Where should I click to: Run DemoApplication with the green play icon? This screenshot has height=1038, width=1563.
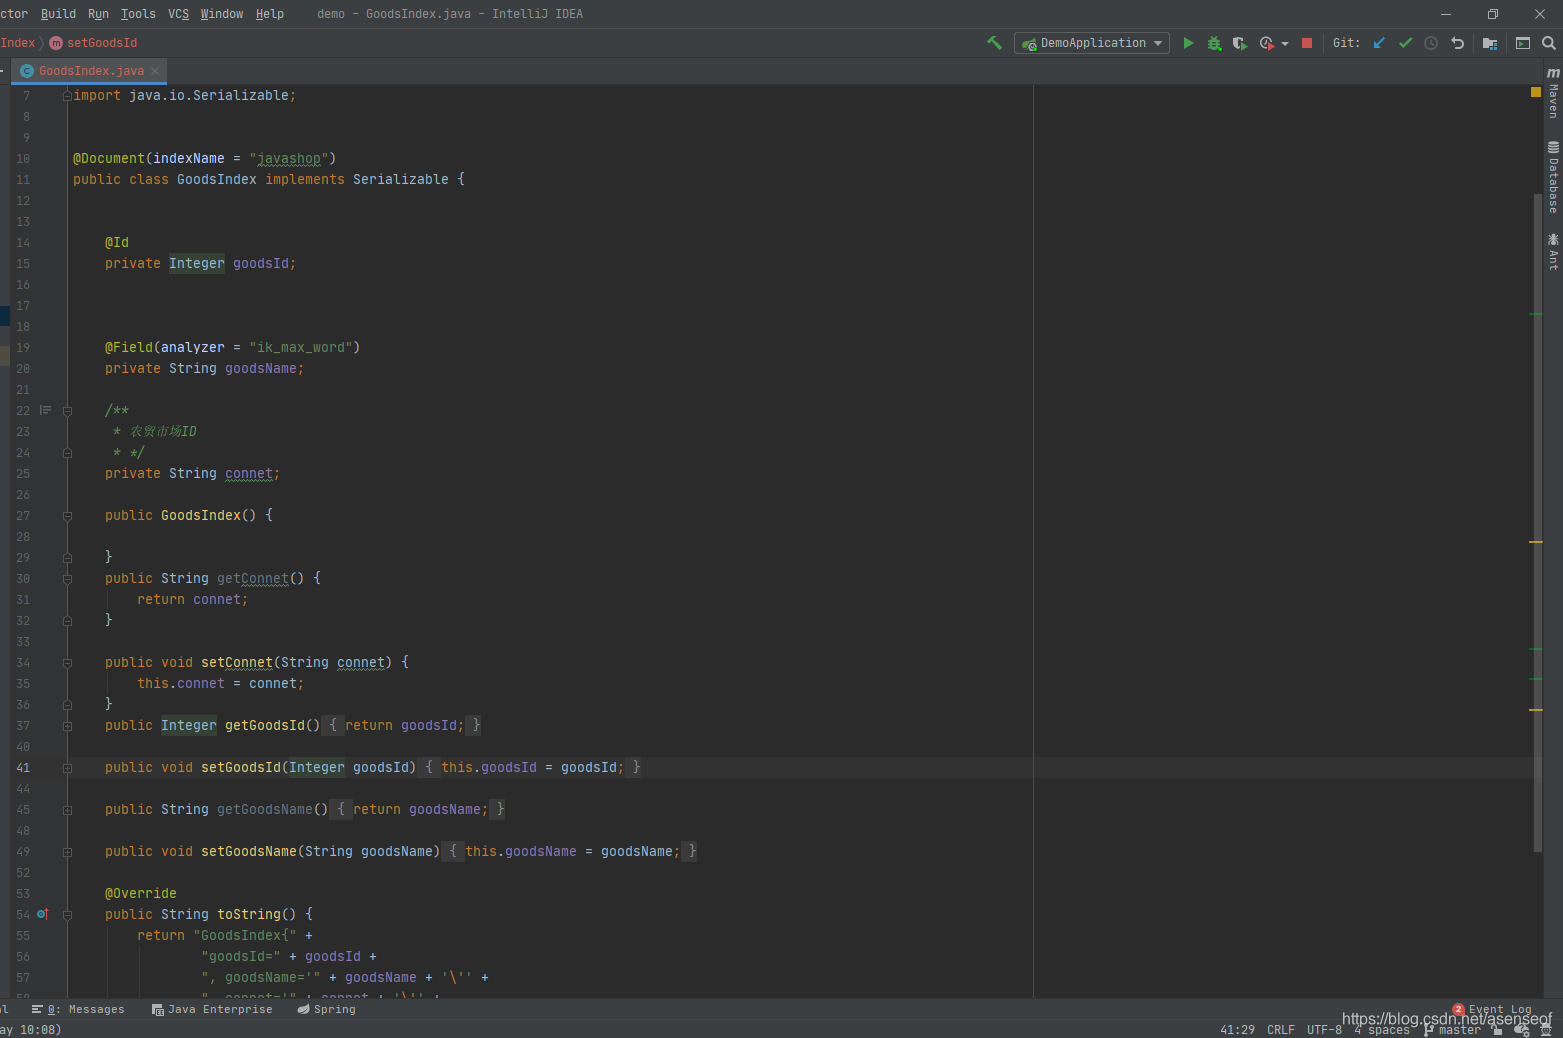1188,43
